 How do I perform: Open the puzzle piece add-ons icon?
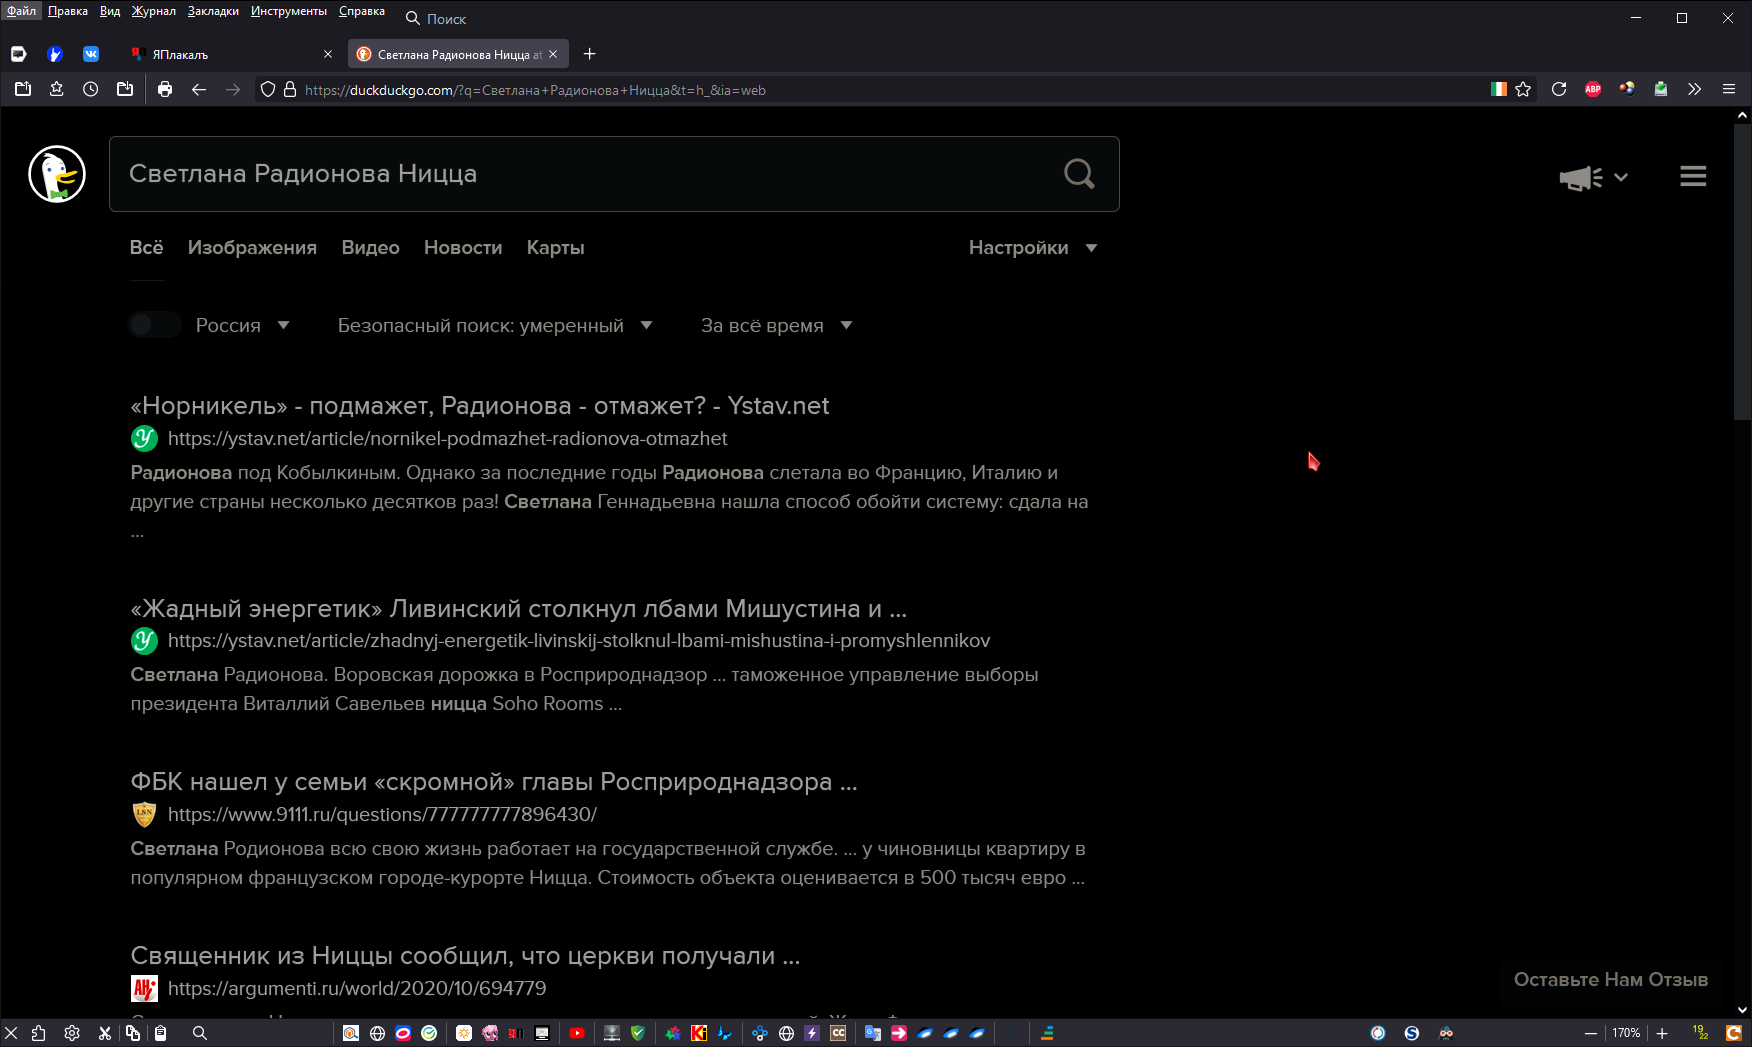(x=38, y=1033)
